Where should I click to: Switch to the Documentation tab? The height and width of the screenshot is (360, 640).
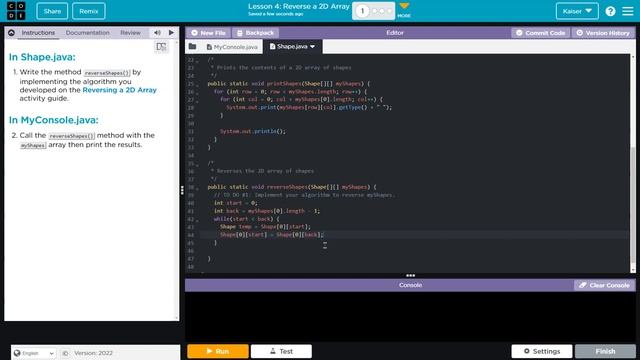pyautogui.click(x=87, y=33)
